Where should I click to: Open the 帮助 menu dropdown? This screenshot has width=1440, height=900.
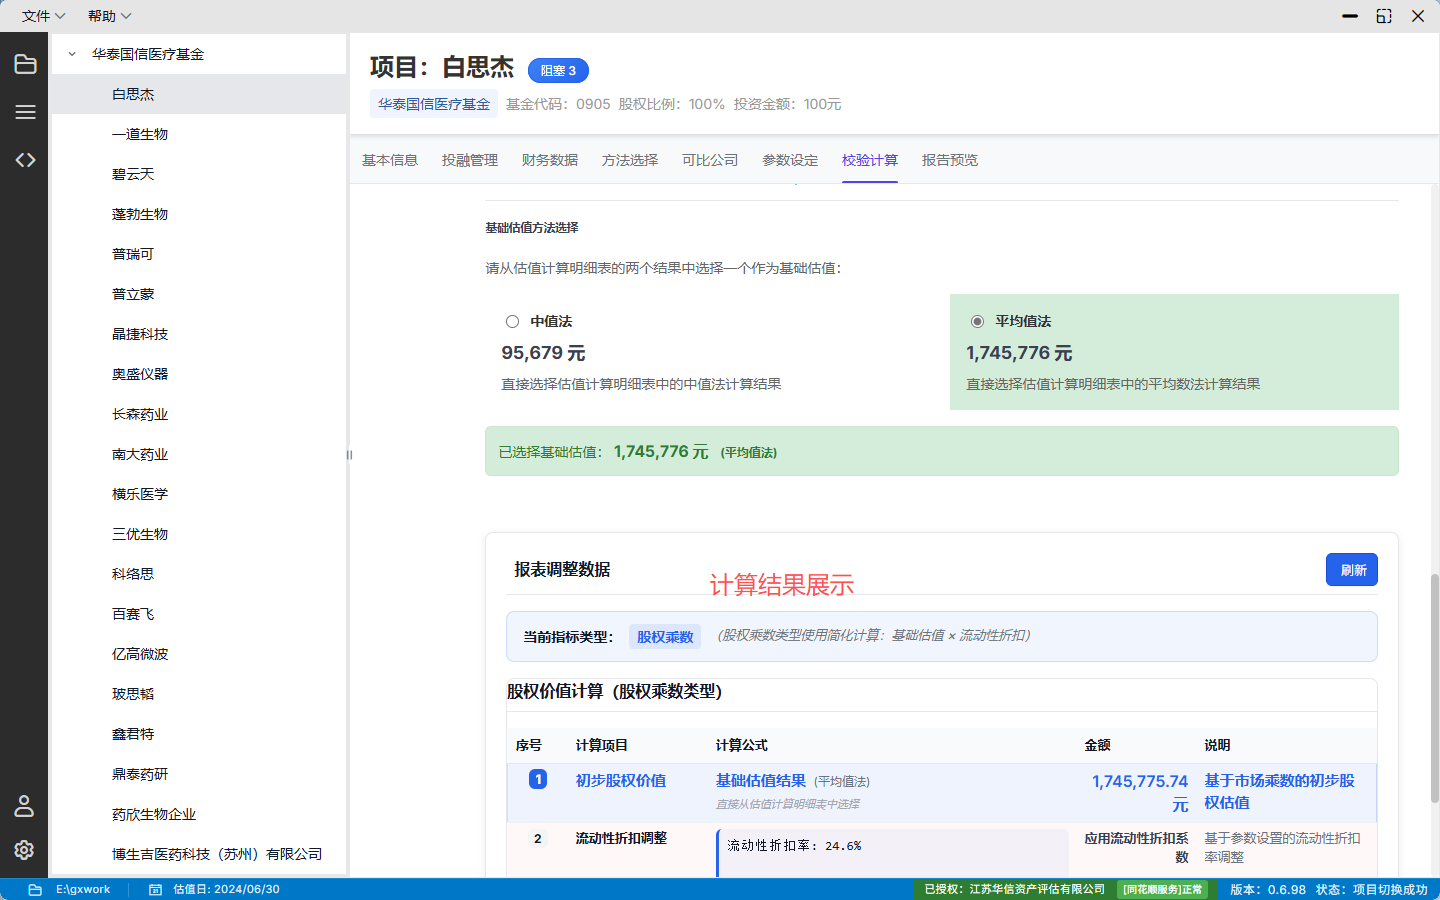coord(109,16)
